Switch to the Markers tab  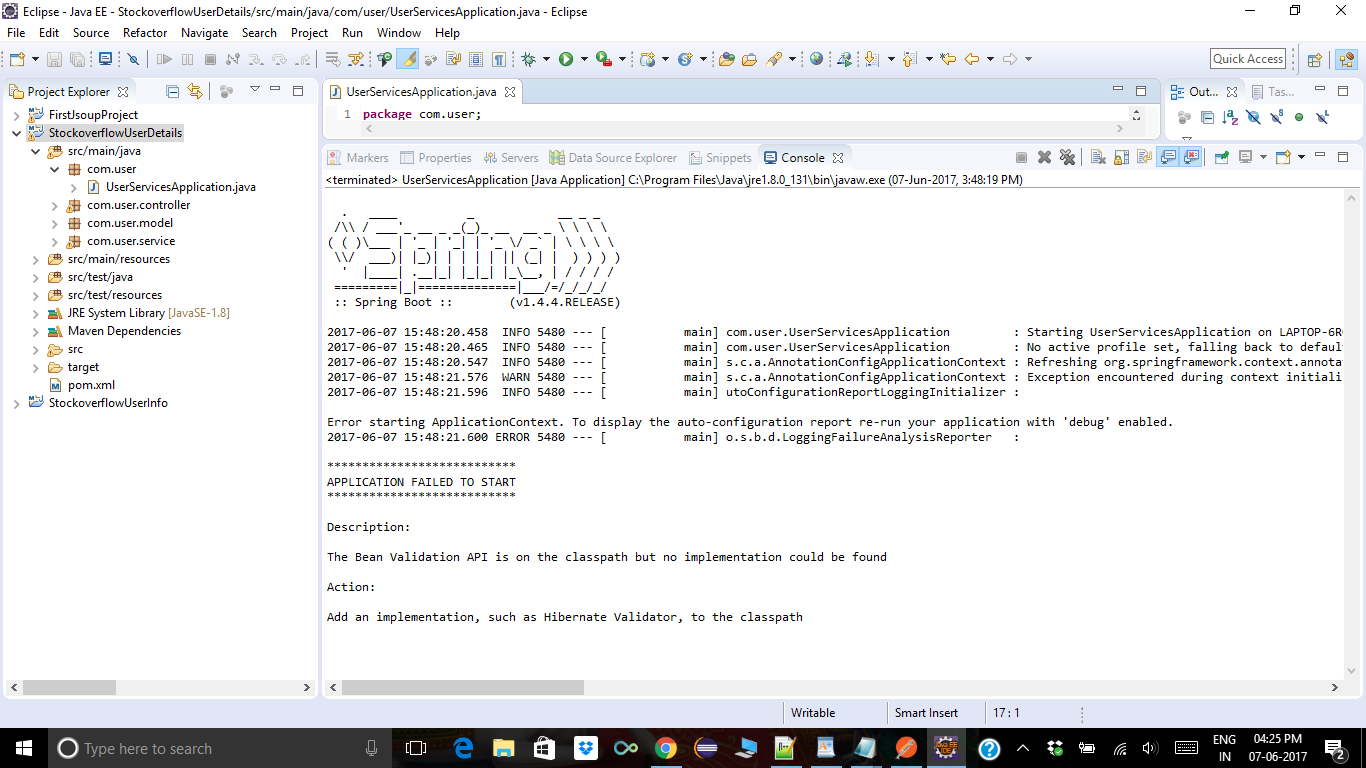[358, 157]
